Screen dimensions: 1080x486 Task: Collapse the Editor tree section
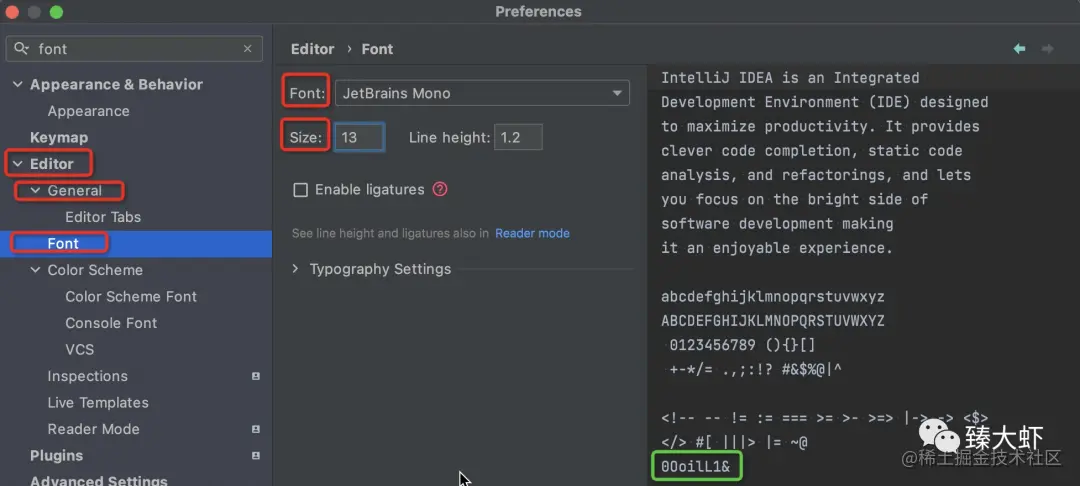[x=17, y=164]
